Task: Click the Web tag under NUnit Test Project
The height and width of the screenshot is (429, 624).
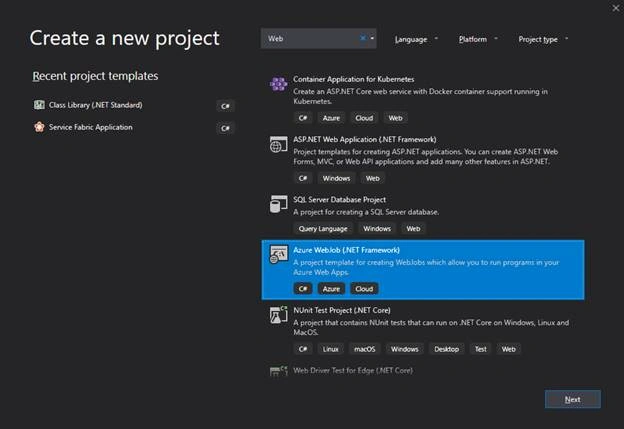Action: (508, 349)
